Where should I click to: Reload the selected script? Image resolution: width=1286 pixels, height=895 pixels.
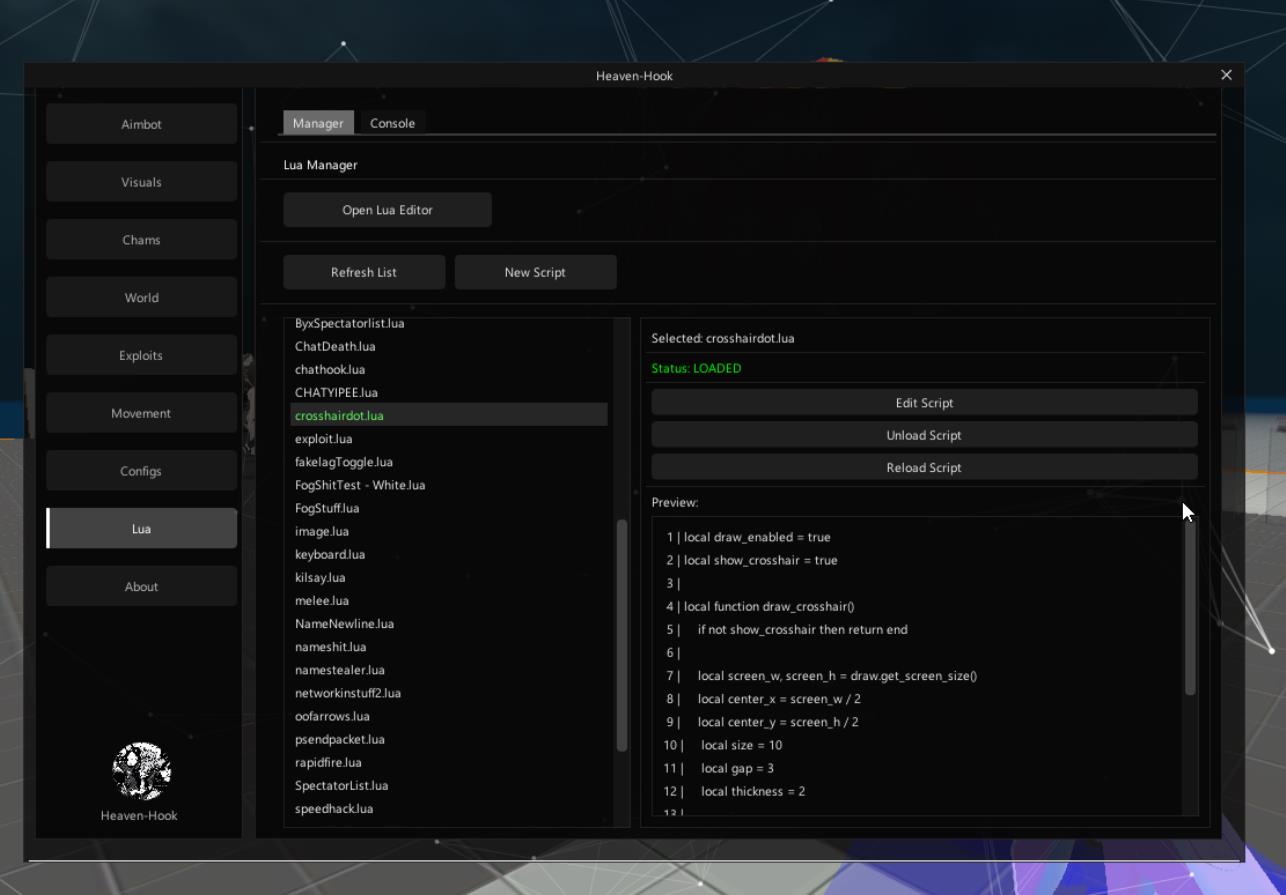click(x=924, y=467)
